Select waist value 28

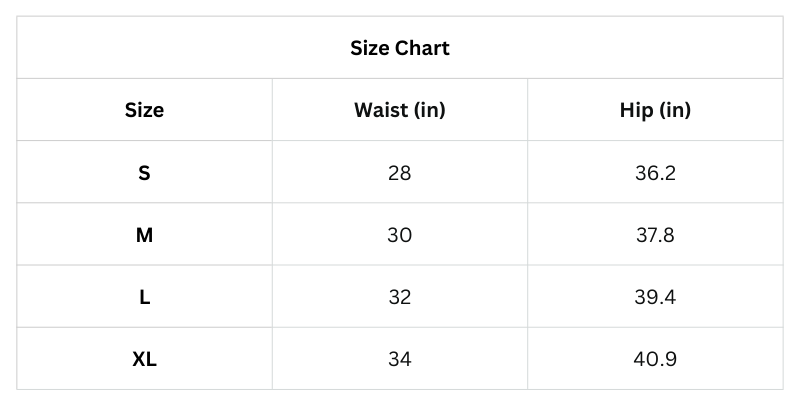pos(399,173)
